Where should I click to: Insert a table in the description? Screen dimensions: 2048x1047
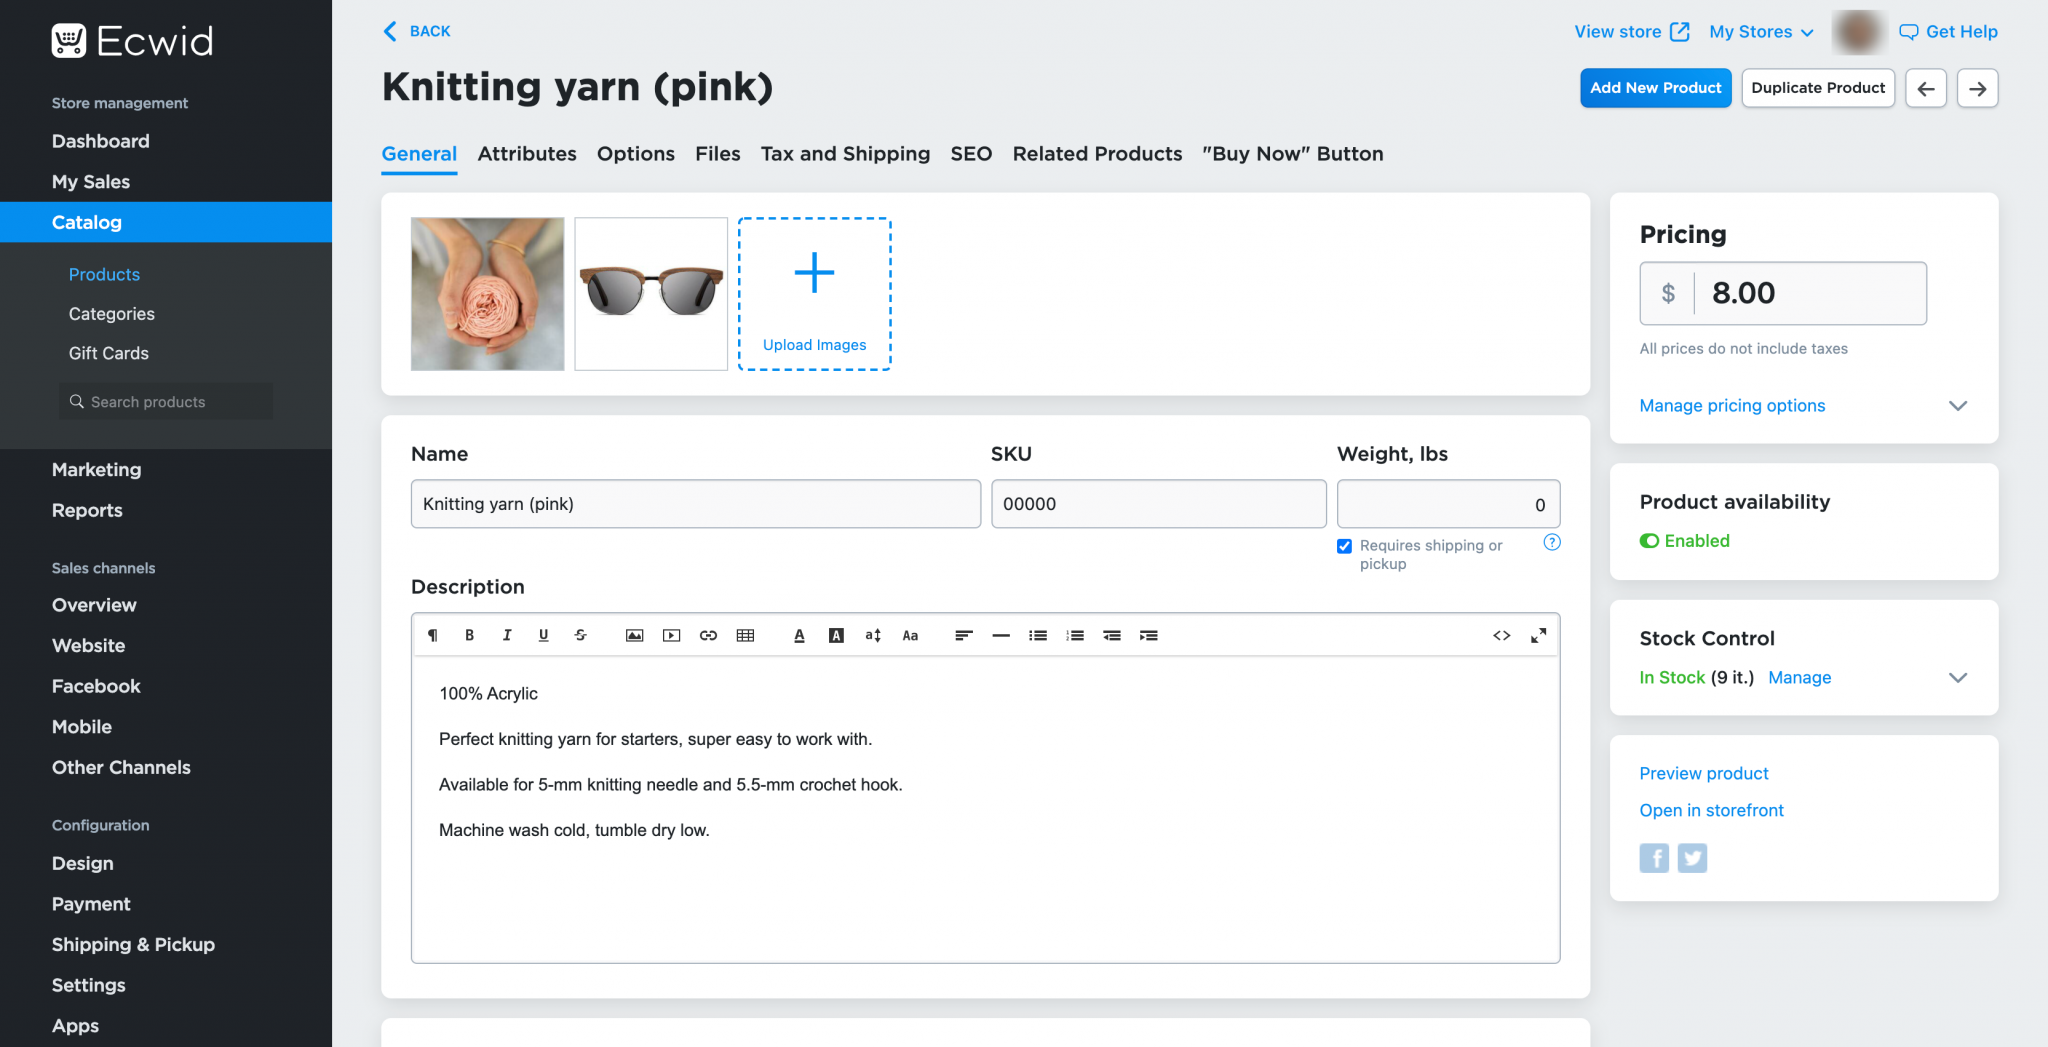[x=745, y=635]
